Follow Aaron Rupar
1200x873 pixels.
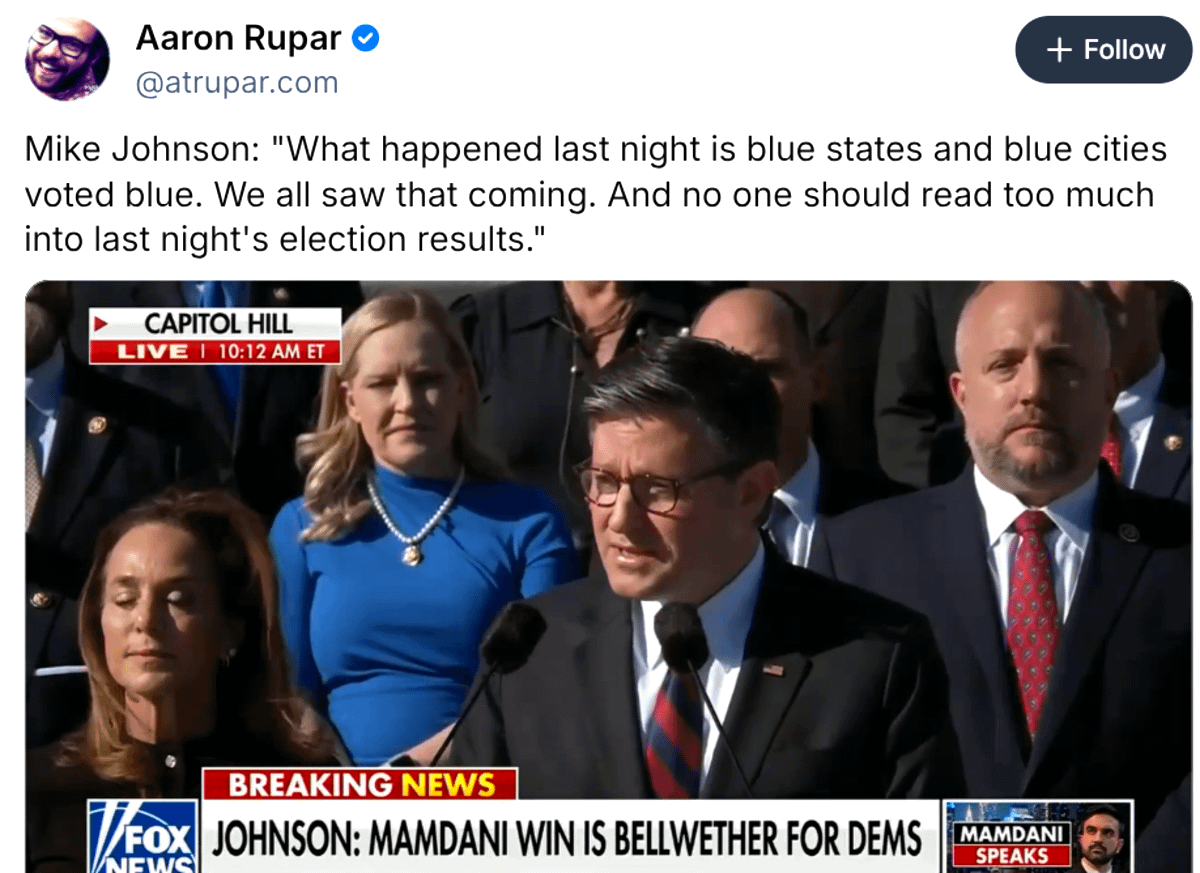point(1104,50)
